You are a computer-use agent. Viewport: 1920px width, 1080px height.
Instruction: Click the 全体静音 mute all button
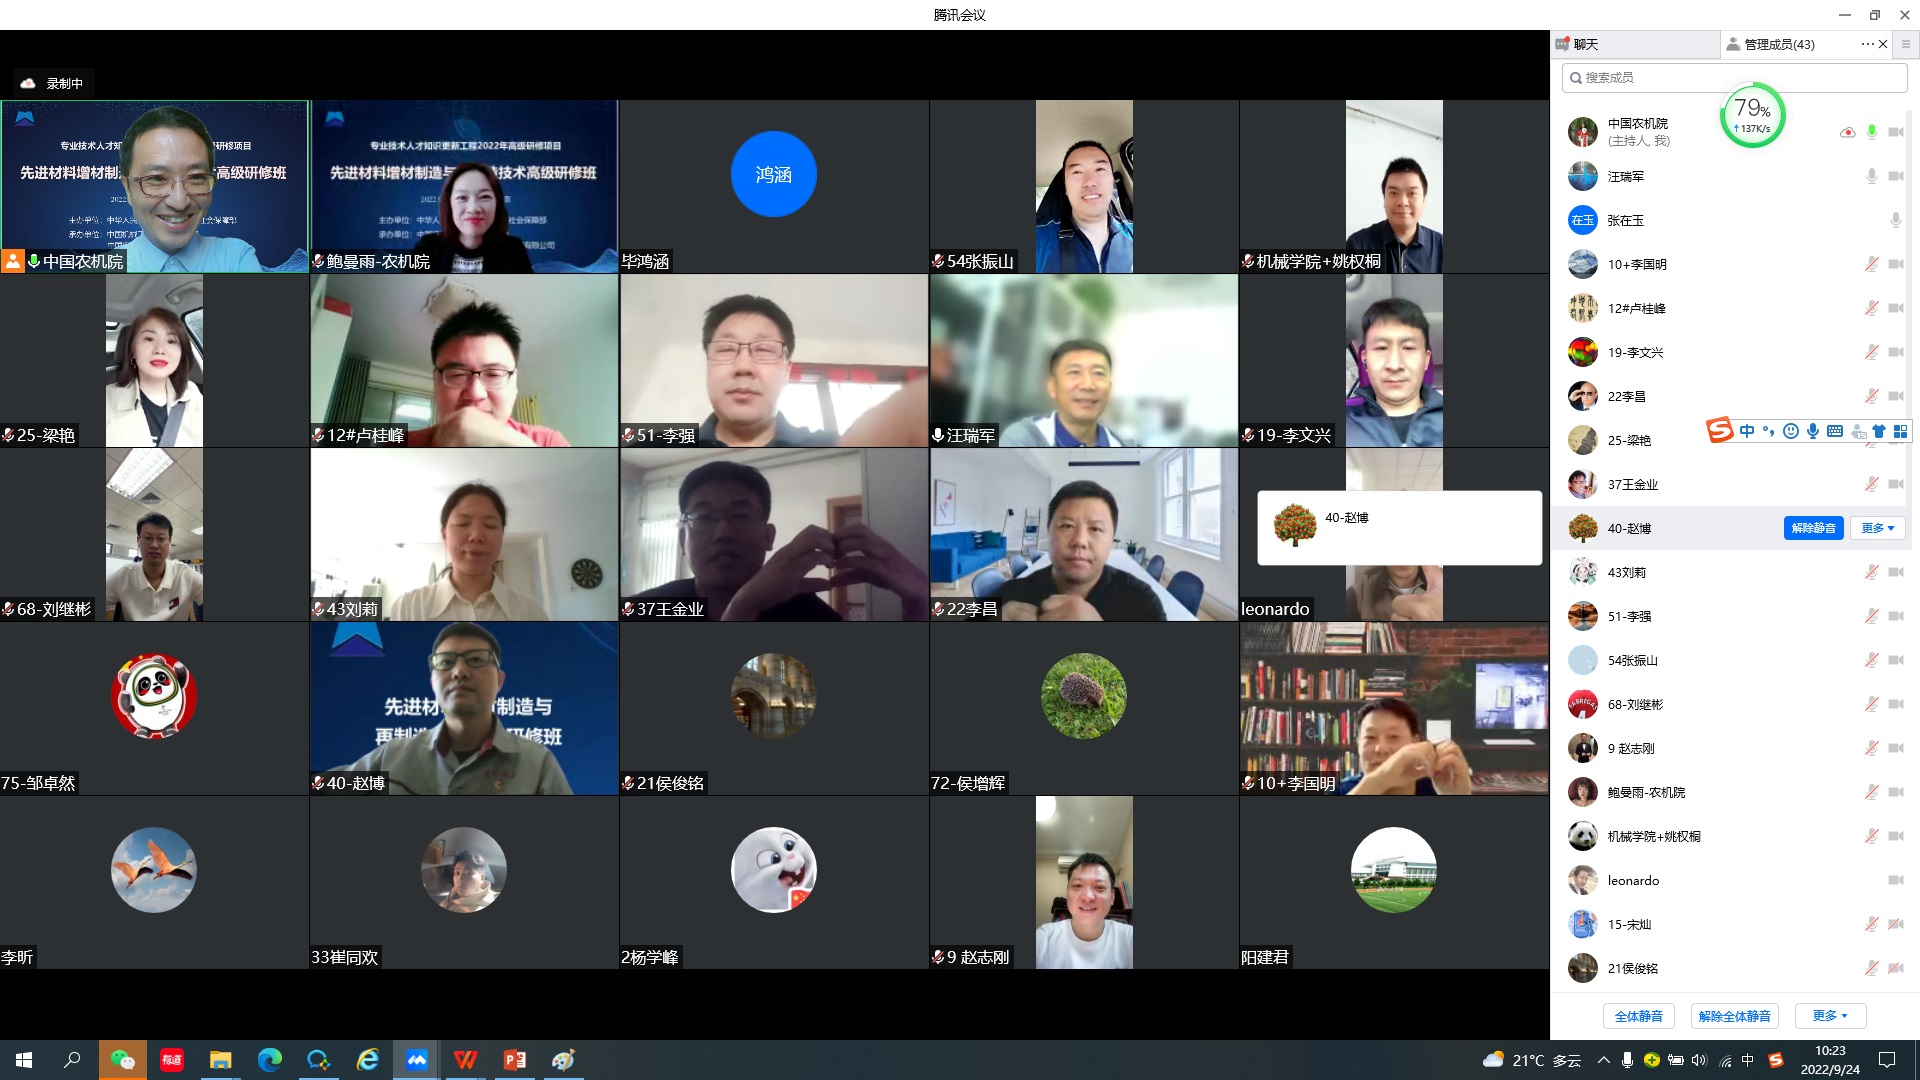pyautogui.click(x=1638, y=1016)
